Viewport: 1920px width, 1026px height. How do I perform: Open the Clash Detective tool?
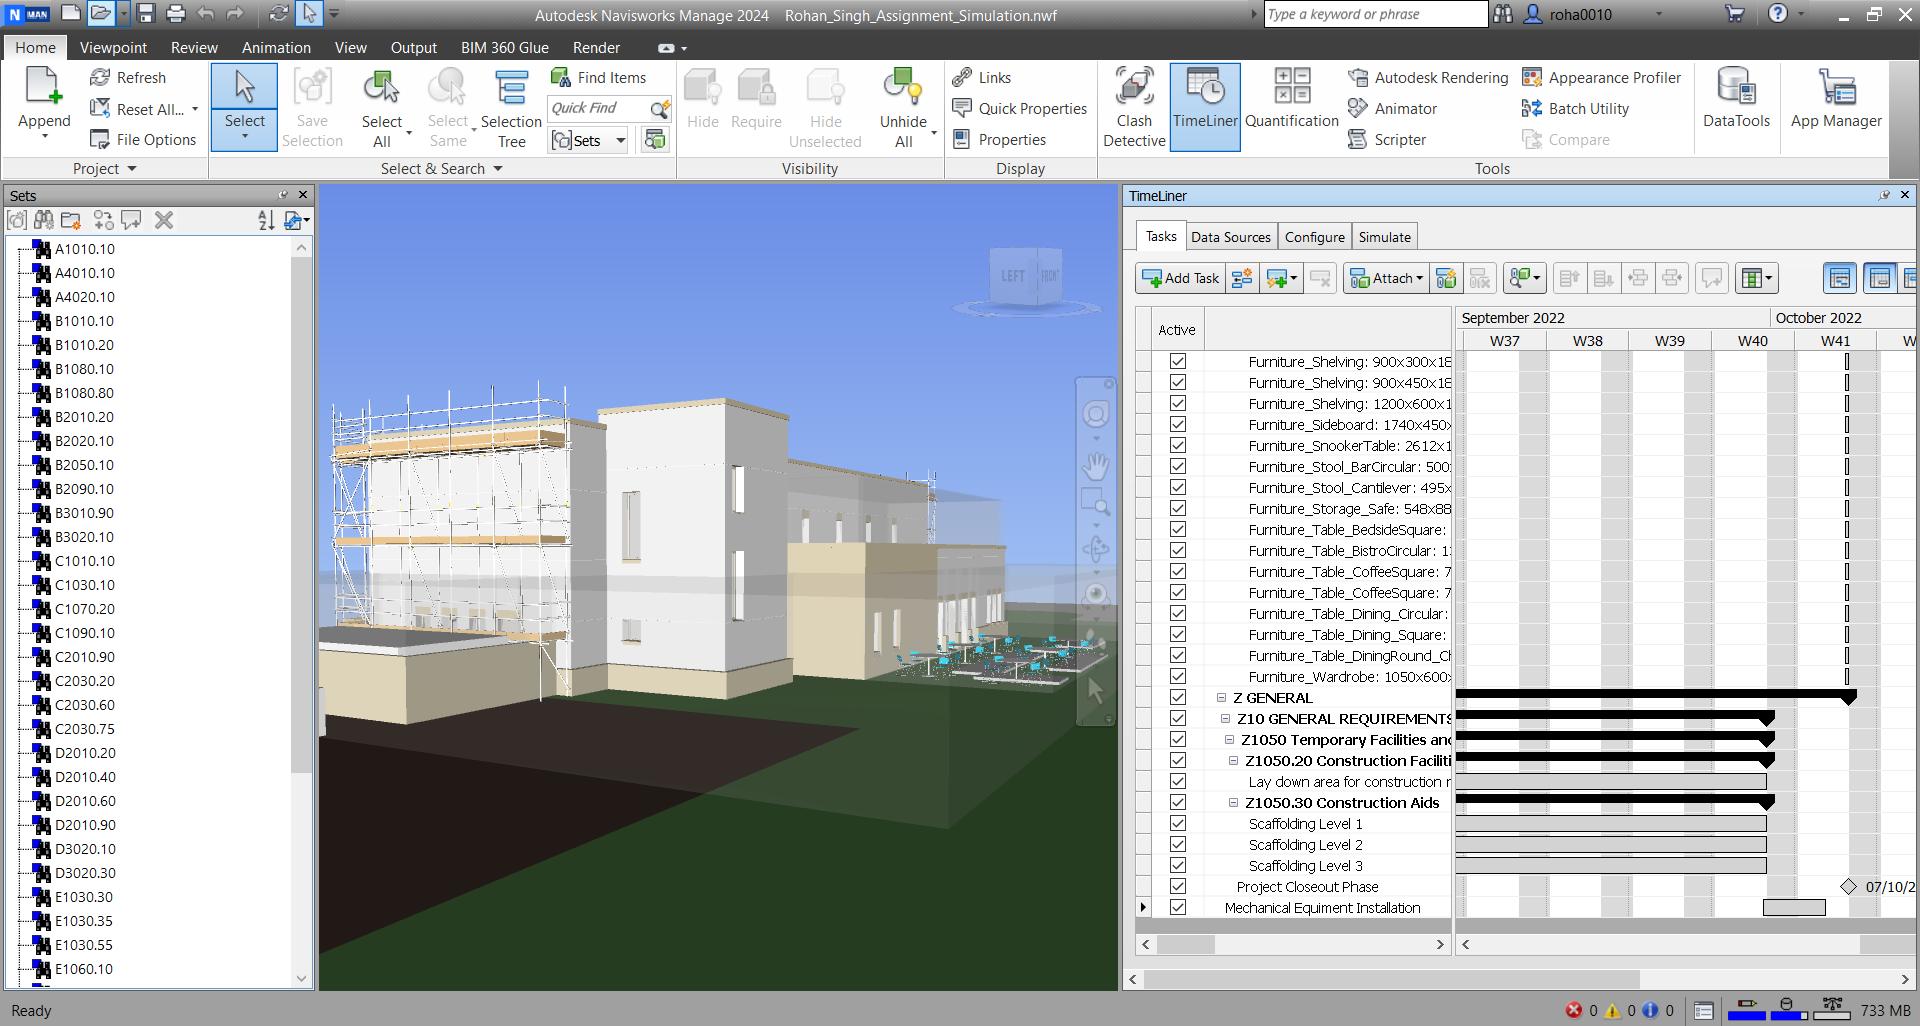coord(1134,107)
